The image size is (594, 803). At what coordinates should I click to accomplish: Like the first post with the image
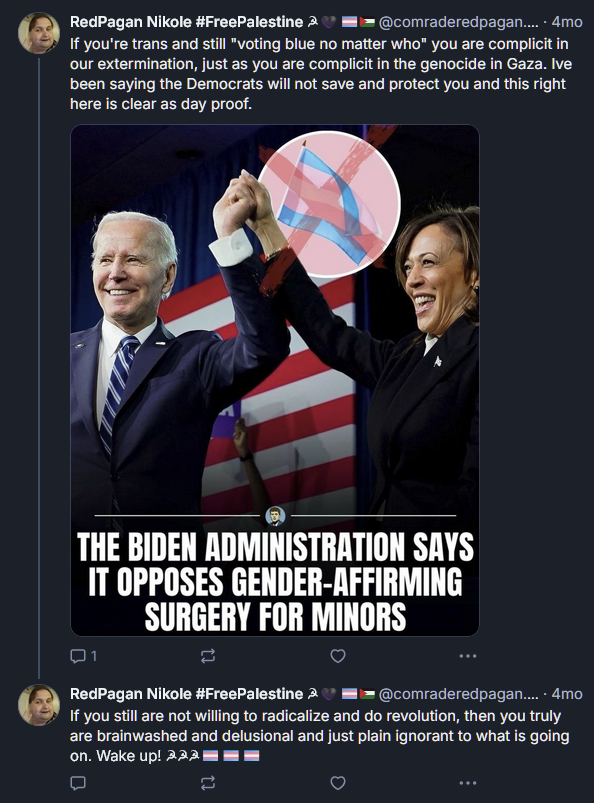coord(338,656)
